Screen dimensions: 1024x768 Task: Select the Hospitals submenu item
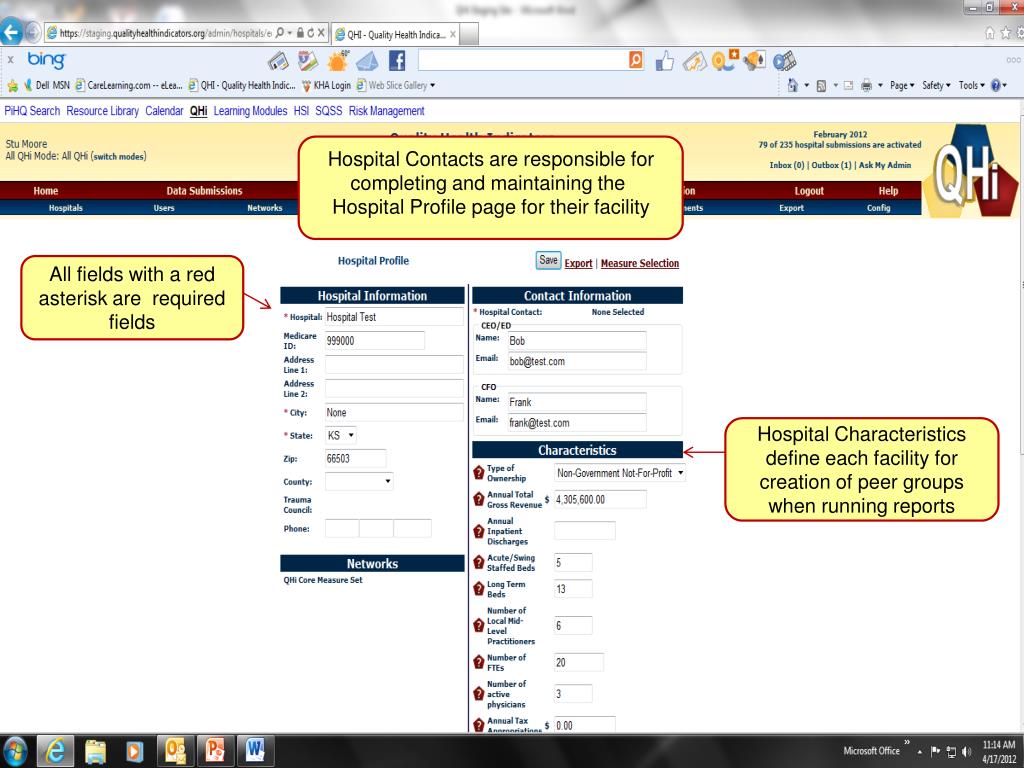(66, 208)
